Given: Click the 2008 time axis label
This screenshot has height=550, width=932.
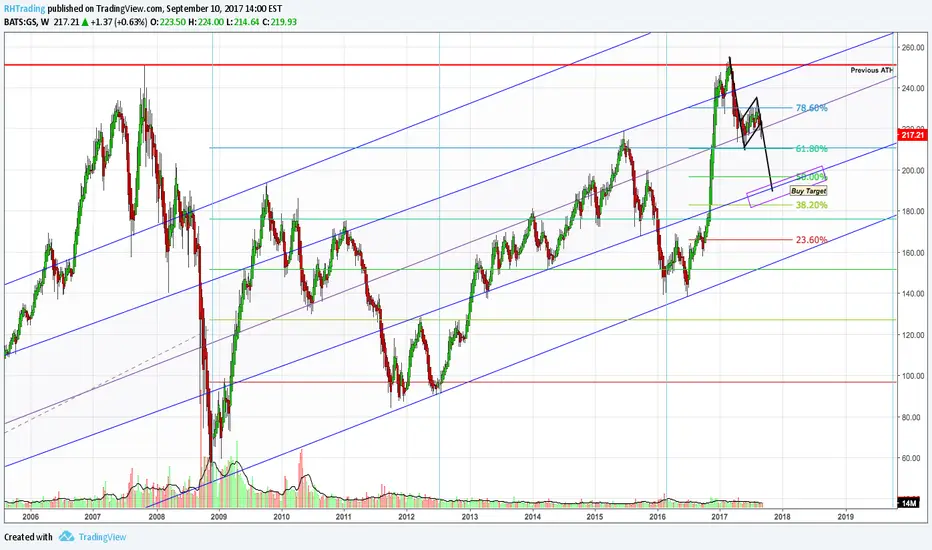Looking at the screenshot, I should (x=156, y=517).
